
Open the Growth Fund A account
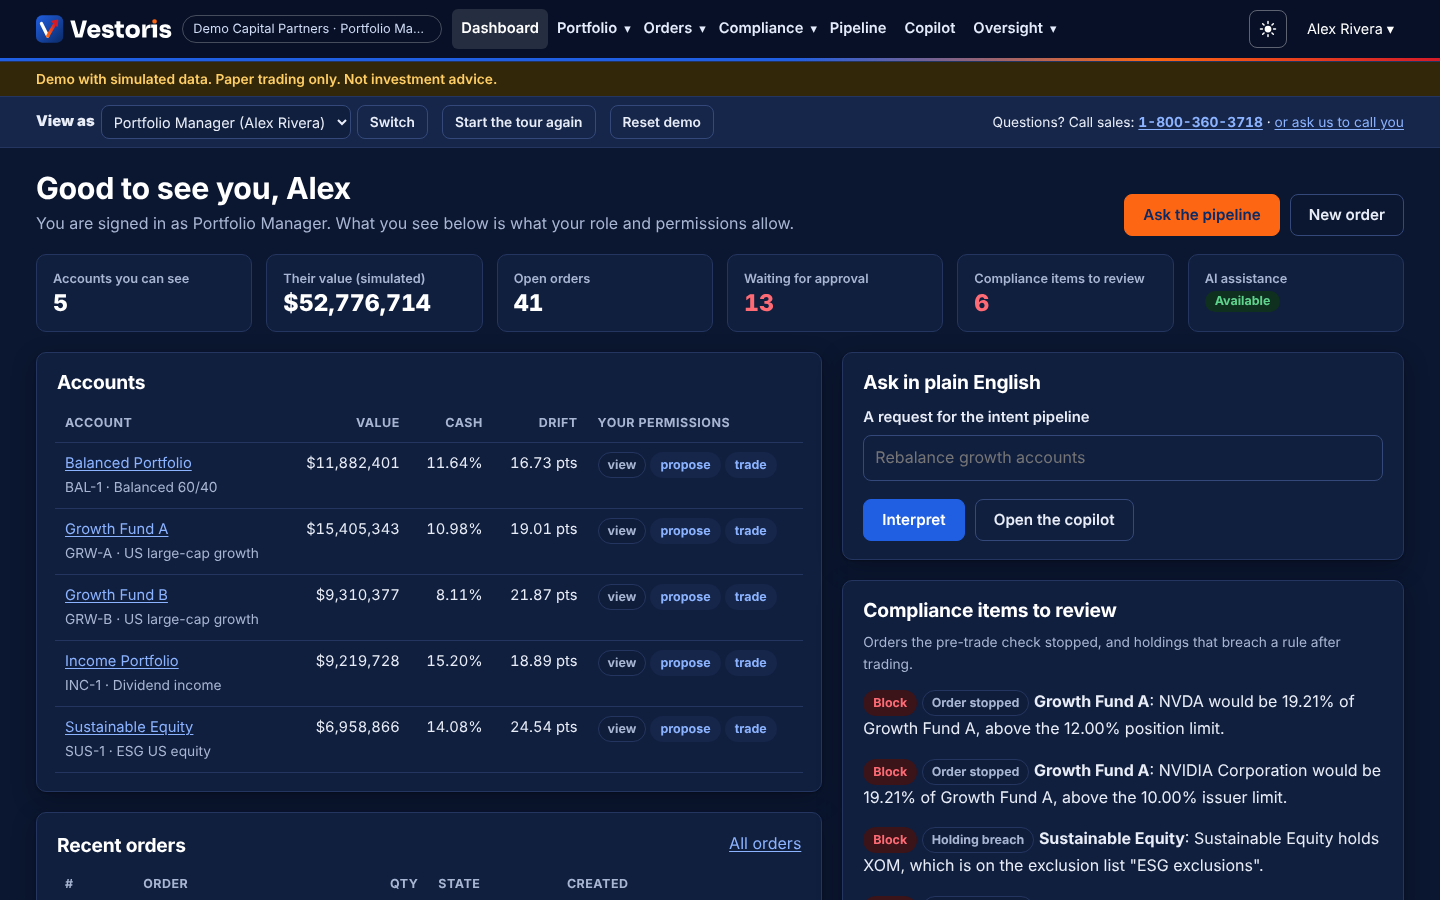pos(116,529)
